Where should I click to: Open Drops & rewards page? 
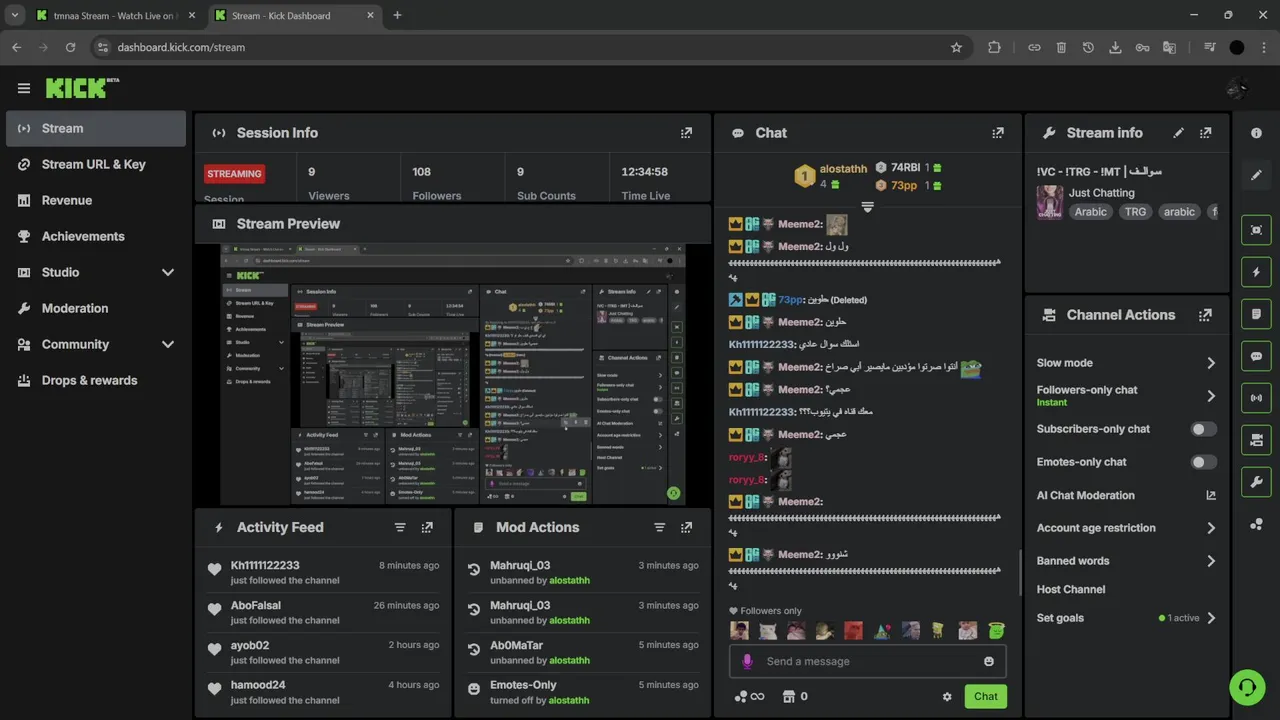(96, 380)
